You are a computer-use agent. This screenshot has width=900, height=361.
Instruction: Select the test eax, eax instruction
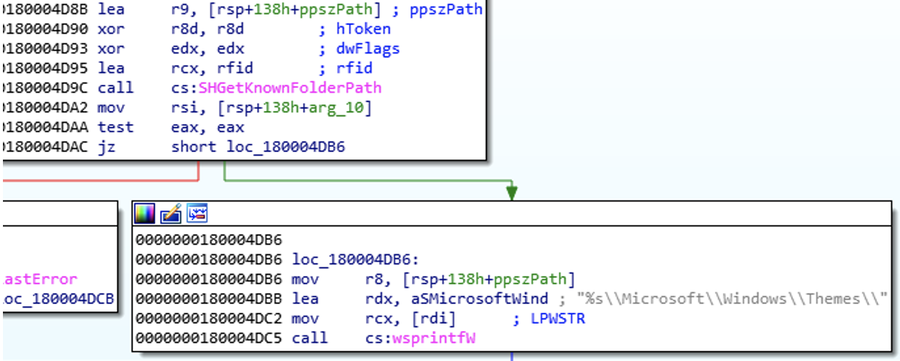coord(172,127)
